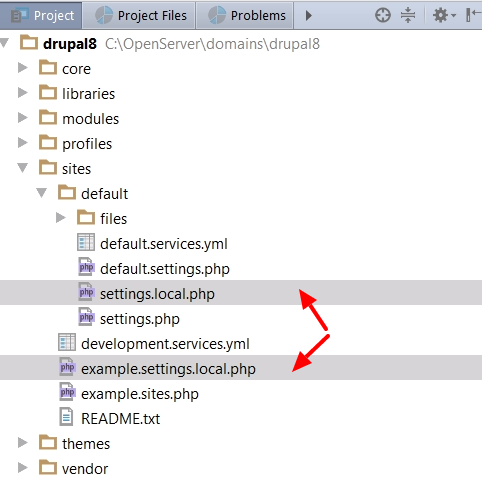Screen dimensions: 482x482
Task: Click the drupal8 root folder icon
Action: [x=29, y=42]
